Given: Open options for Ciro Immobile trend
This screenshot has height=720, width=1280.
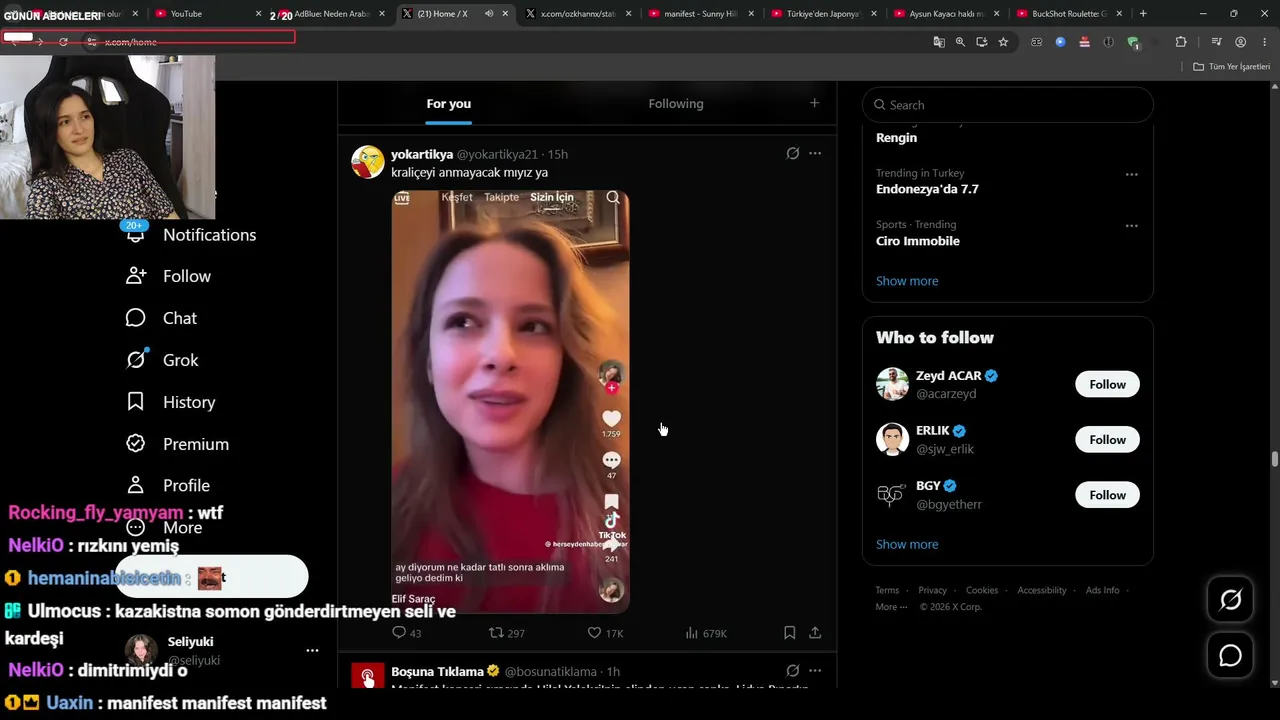Looking at the screenshot, I should (x=1131, y=226).
